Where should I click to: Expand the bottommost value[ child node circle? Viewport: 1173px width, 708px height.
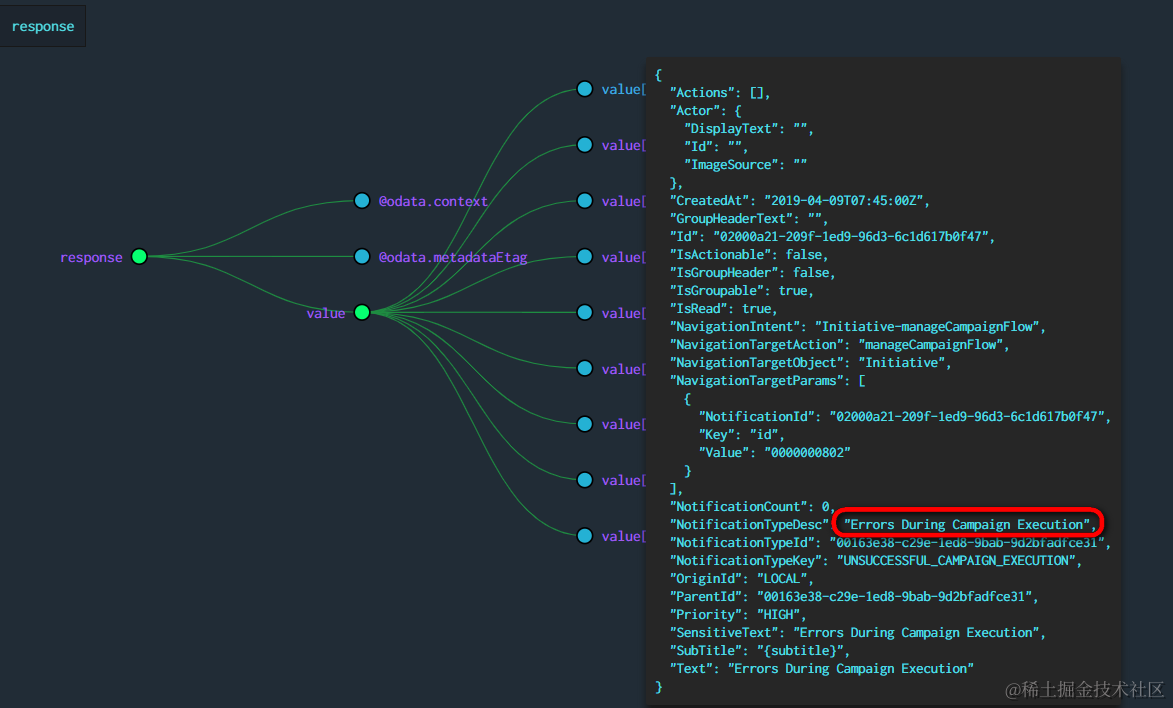(x=585, y=536)
